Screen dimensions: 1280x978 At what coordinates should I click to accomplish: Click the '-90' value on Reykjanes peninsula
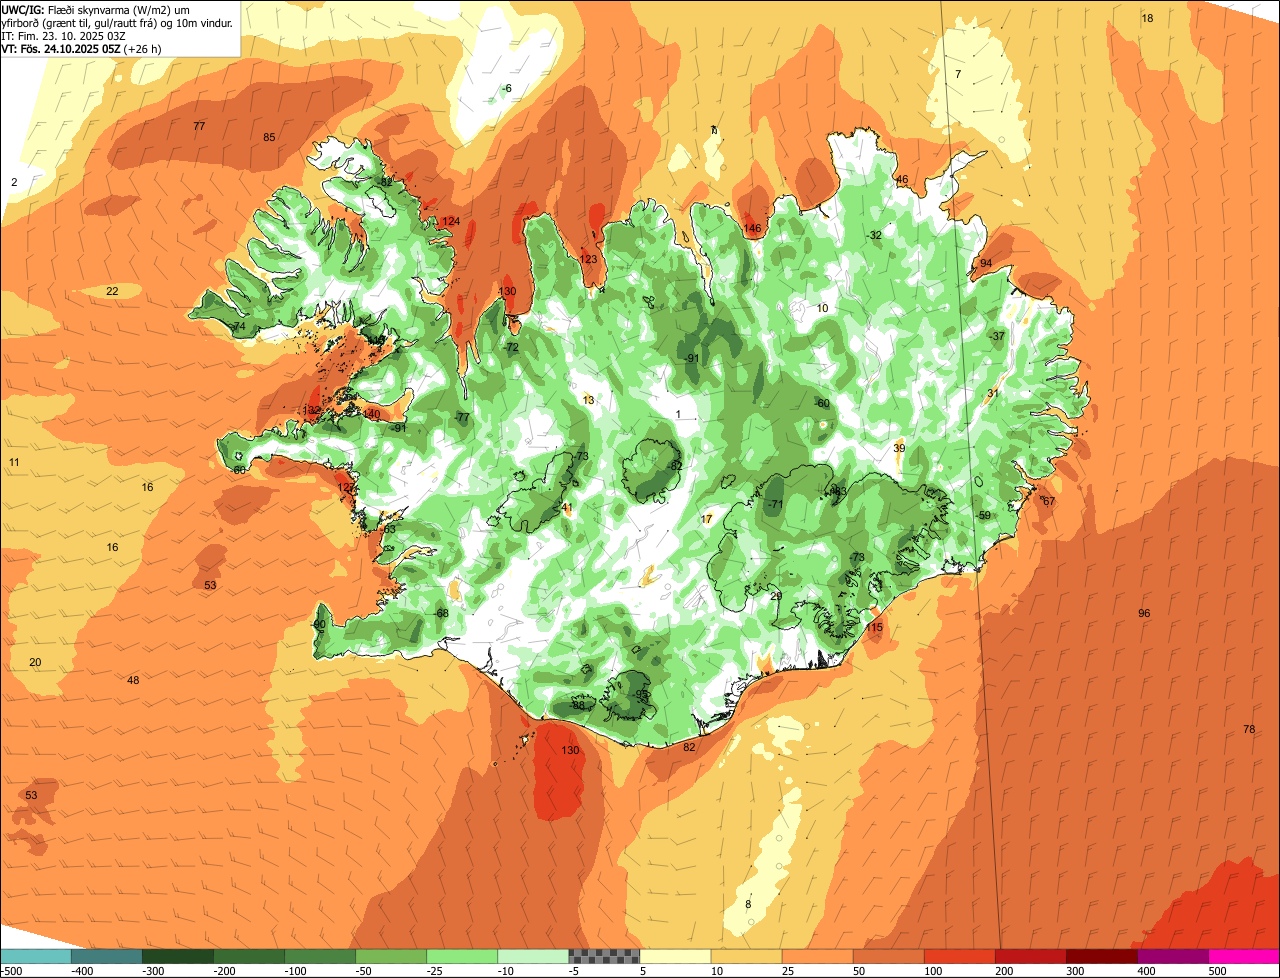(x=319, y=624)
